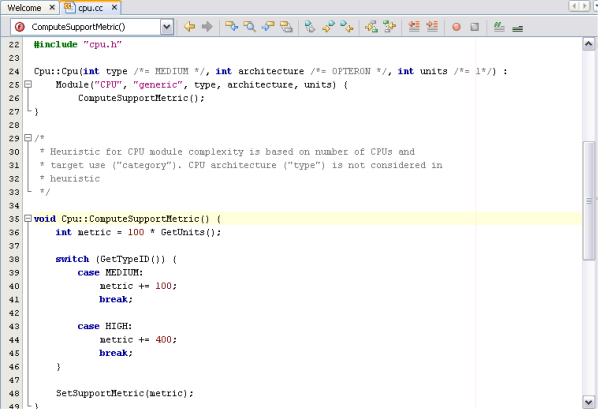Shift the line right using toolbar
Image resolution: width=600 pixels, height=412 pixels.
coord(432,27)
